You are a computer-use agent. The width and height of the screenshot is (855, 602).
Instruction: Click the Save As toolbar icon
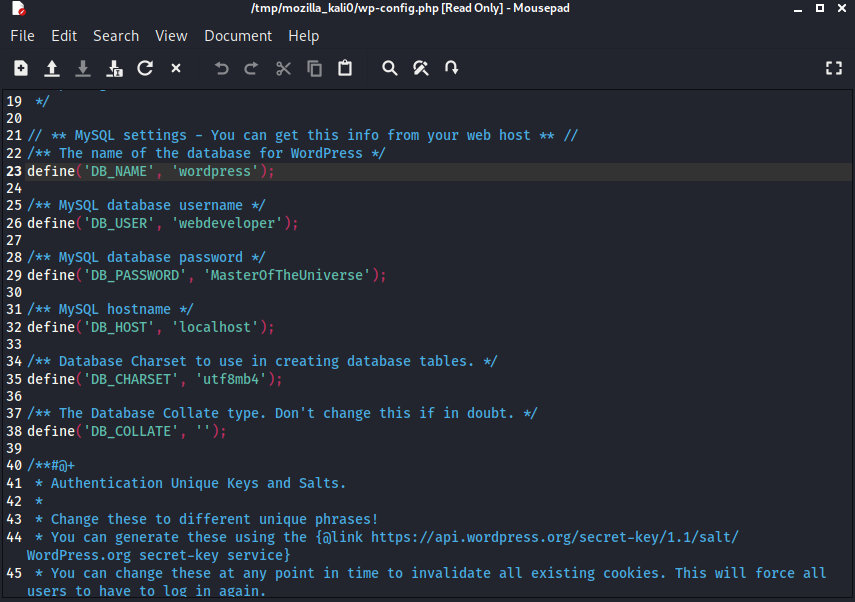coord(114,68)
